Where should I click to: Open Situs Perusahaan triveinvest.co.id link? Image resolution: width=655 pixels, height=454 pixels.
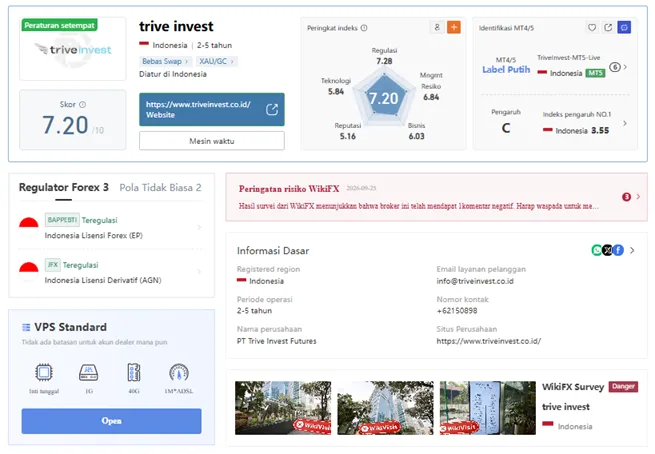click(x=489, y=341)
